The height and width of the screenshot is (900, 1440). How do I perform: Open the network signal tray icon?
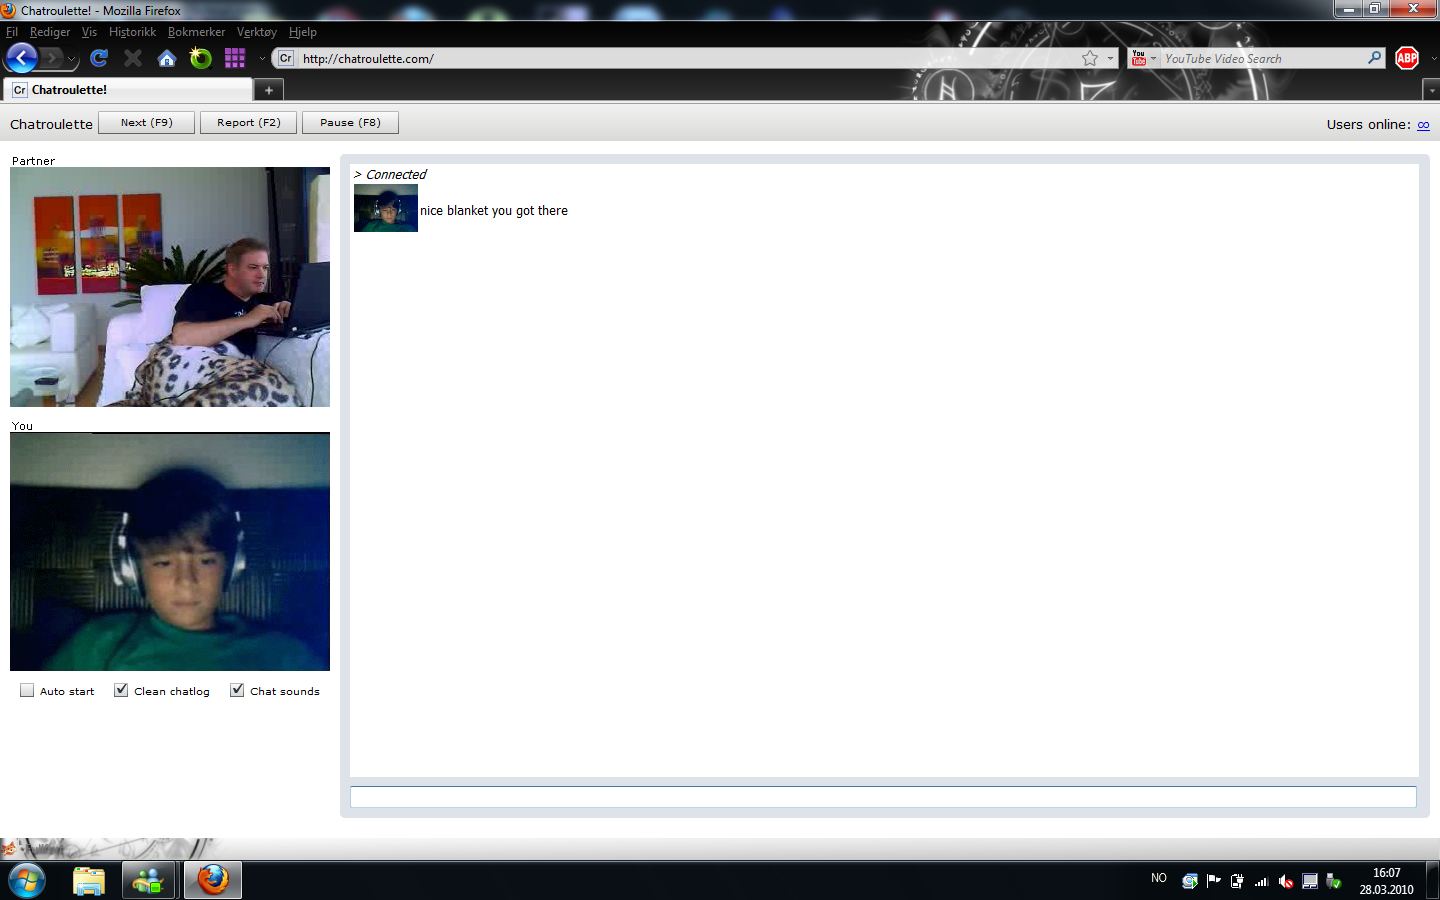pyautogui.click(x=1262, y=881)
